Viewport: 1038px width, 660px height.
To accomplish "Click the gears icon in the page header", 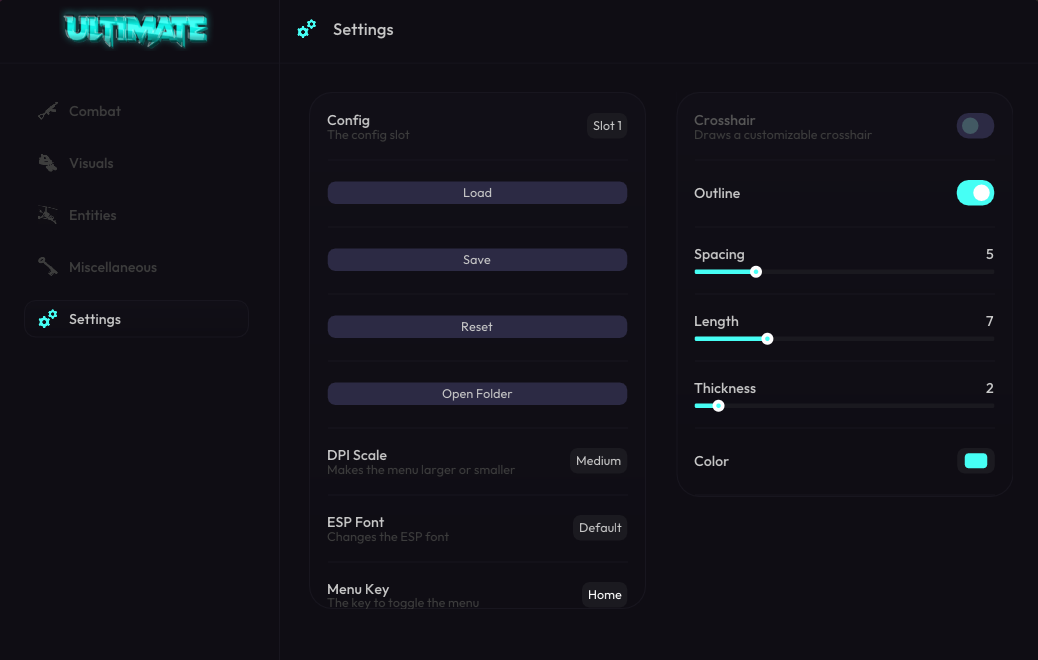I will coord(307,30).
